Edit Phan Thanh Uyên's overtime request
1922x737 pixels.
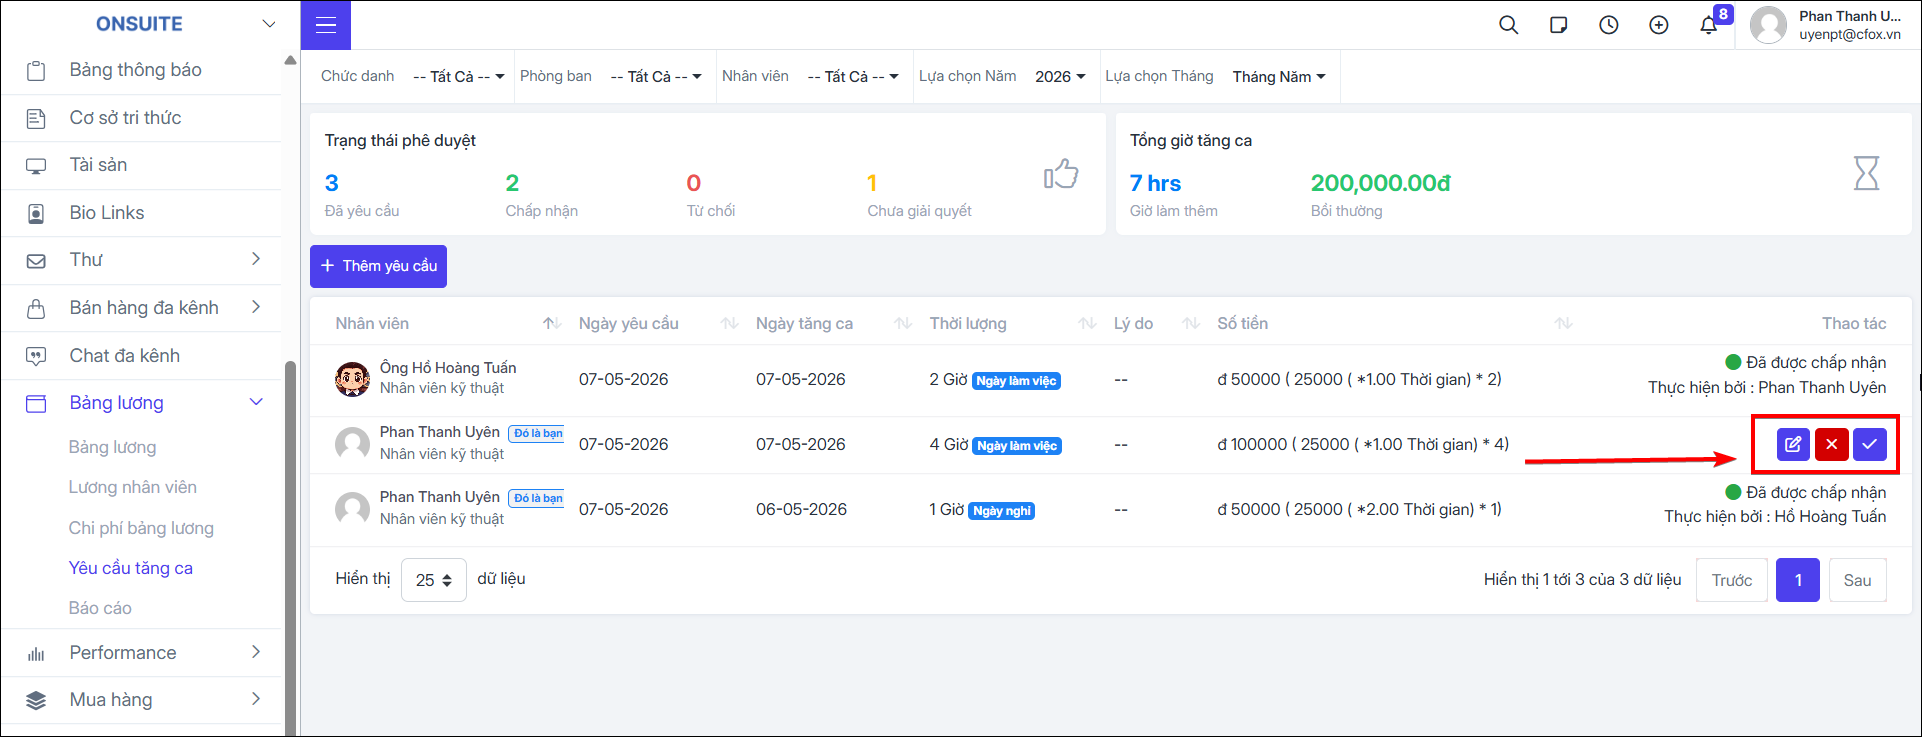click(x=1793, y=444)
